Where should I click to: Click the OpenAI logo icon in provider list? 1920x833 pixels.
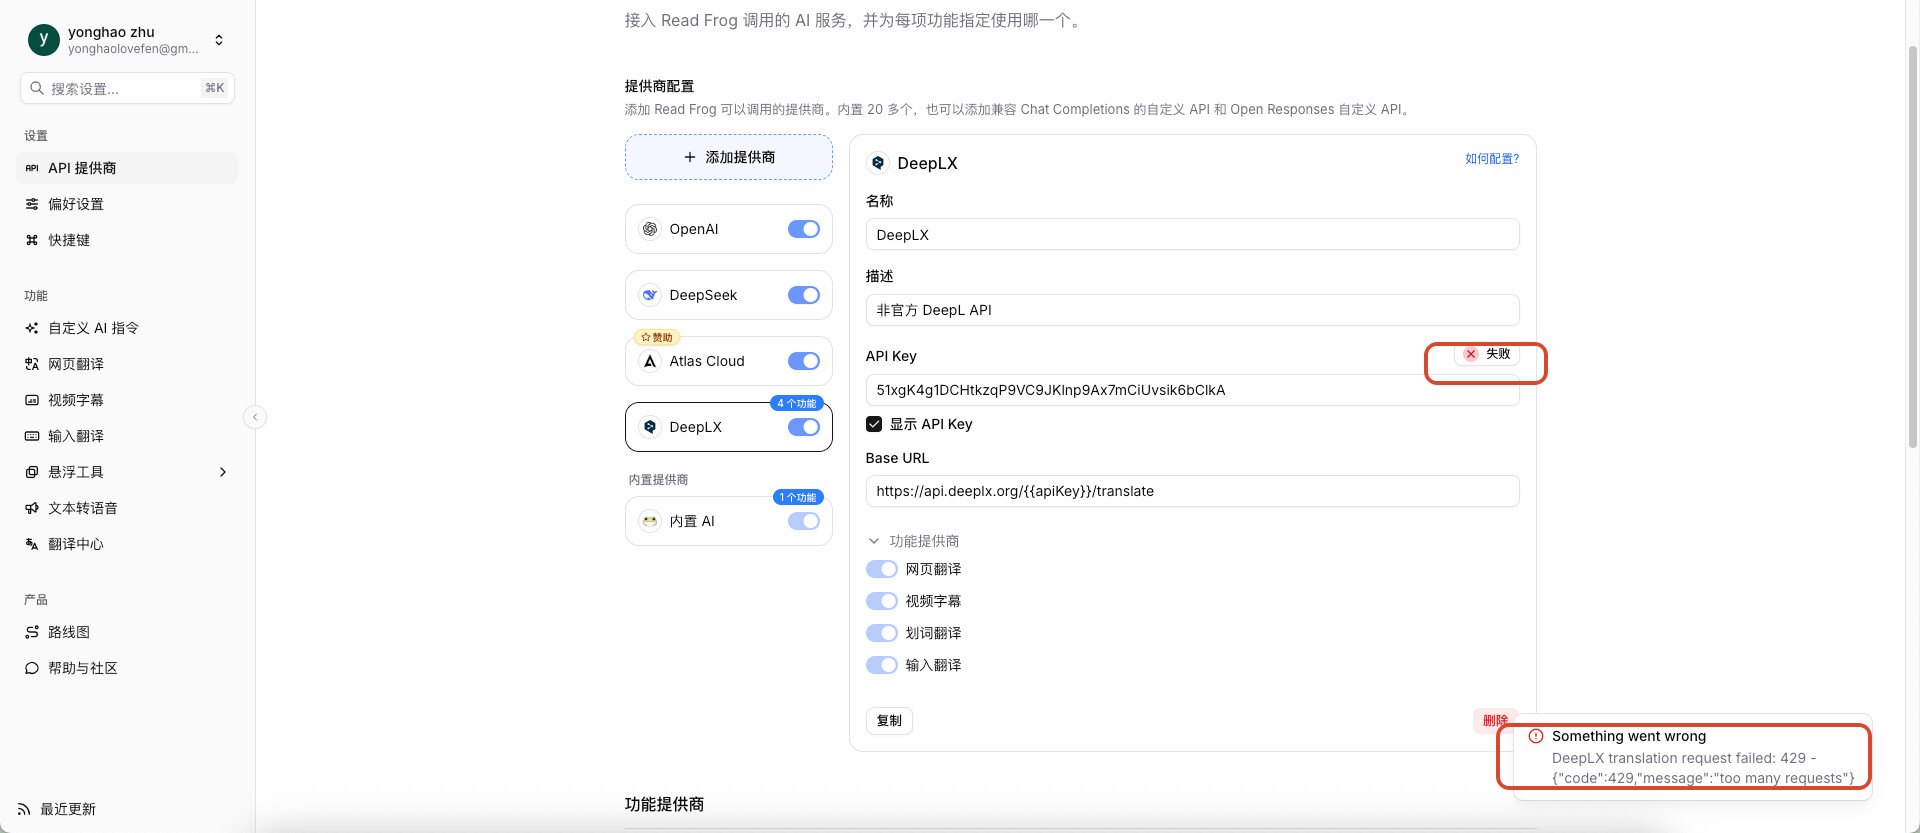(x=650, y=229)
